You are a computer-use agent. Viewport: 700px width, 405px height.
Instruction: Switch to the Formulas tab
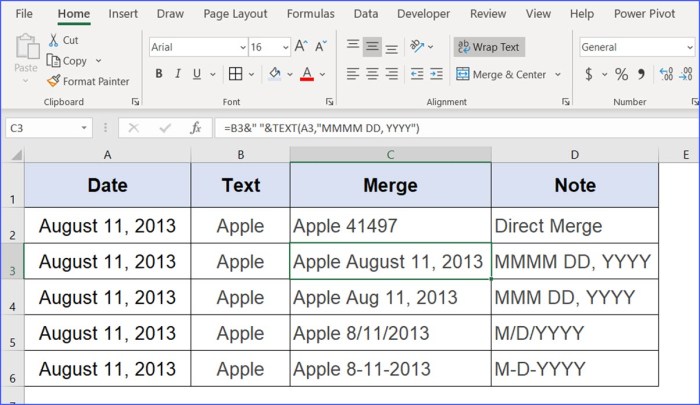pyautogui.click(x=310, y=14)
